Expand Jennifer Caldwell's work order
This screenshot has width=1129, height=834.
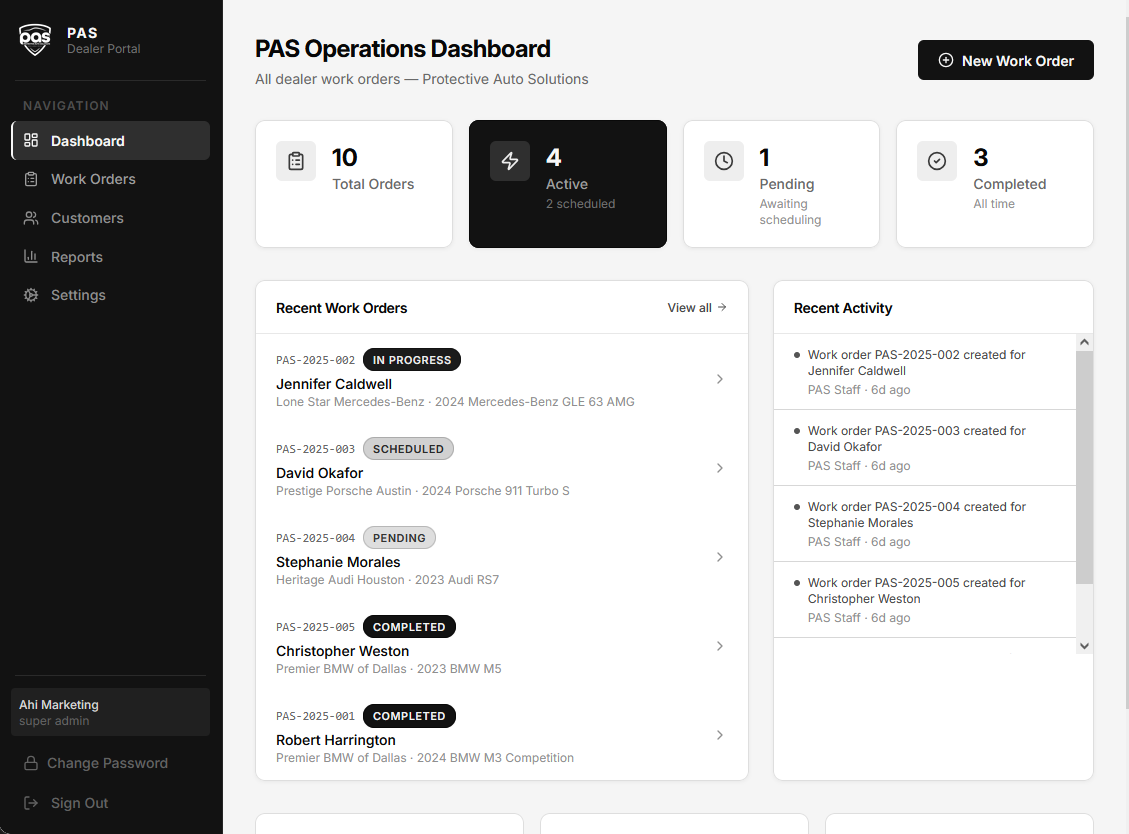pos(720,379)
